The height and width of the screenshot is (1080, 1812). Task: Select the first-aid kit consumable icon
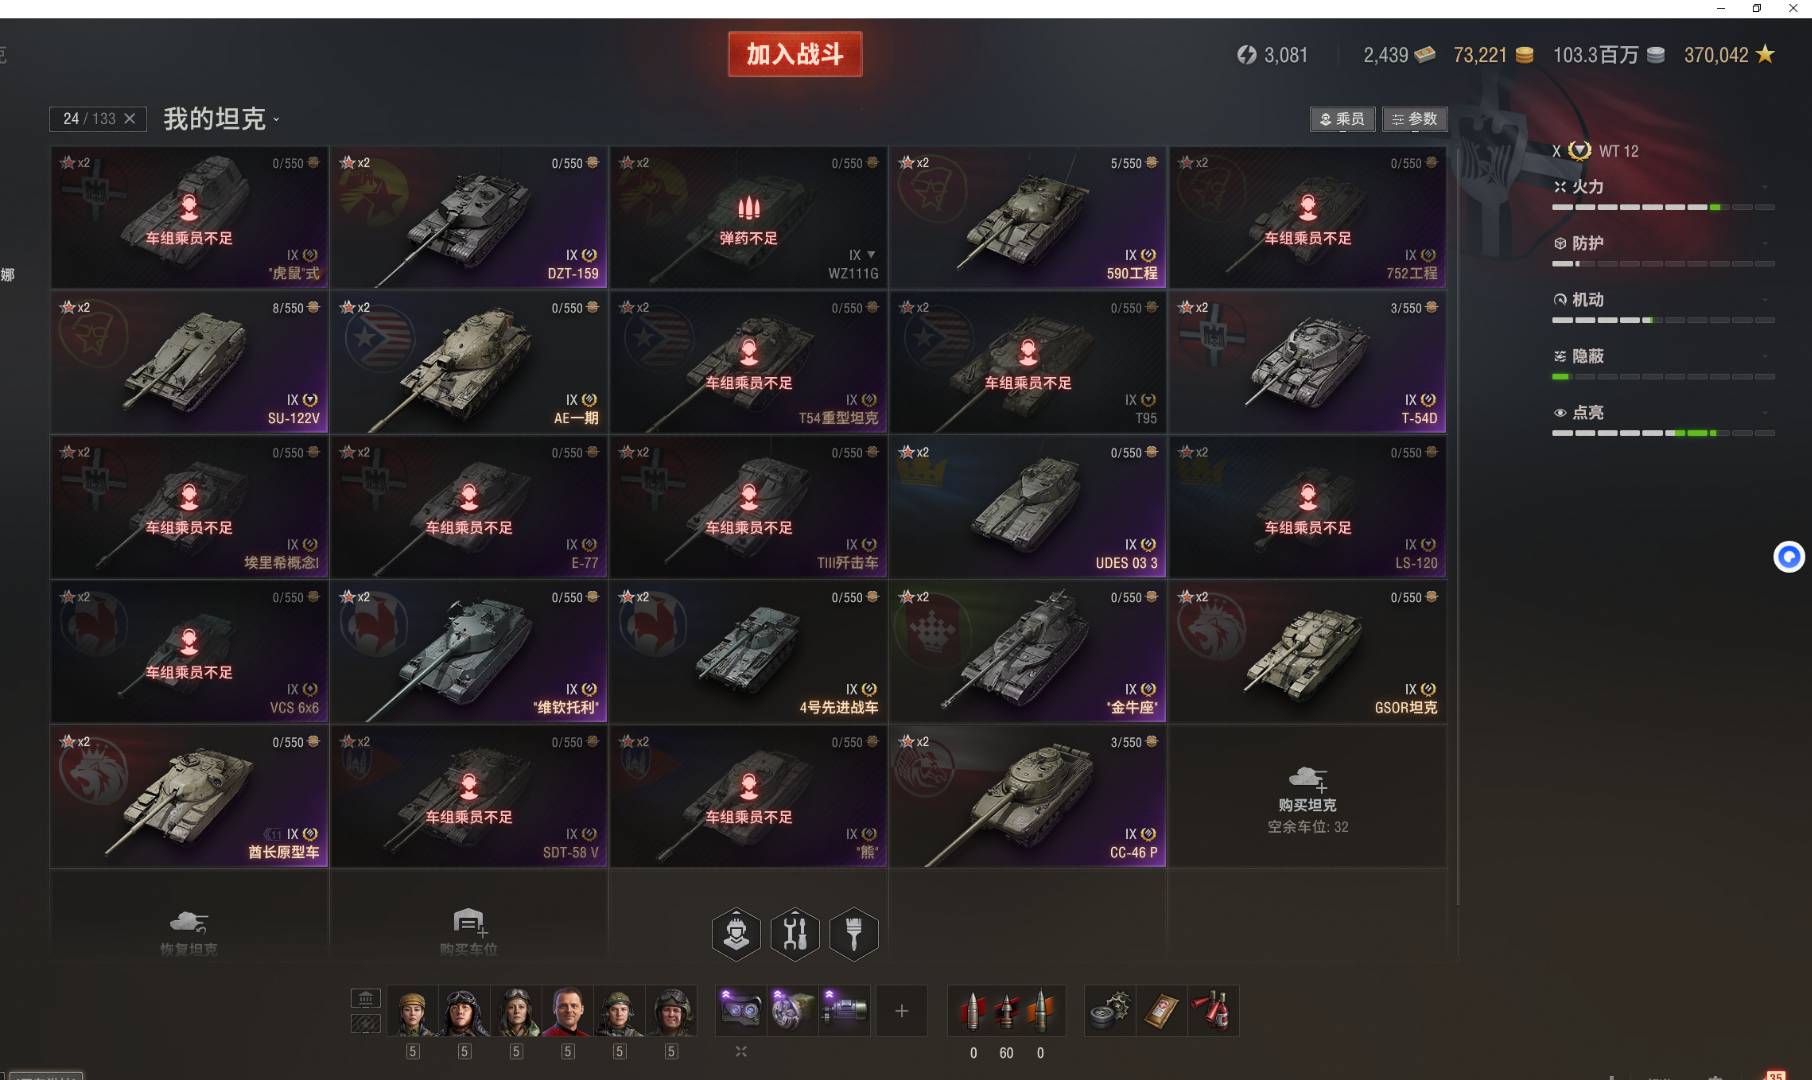(x=1162, y=1011)
